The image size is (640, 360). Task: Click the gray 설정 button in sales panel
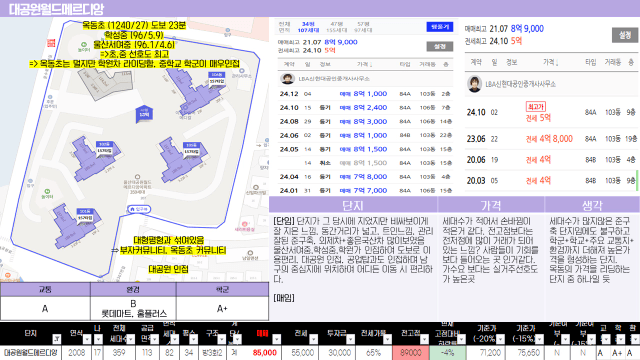pos(440,46)
